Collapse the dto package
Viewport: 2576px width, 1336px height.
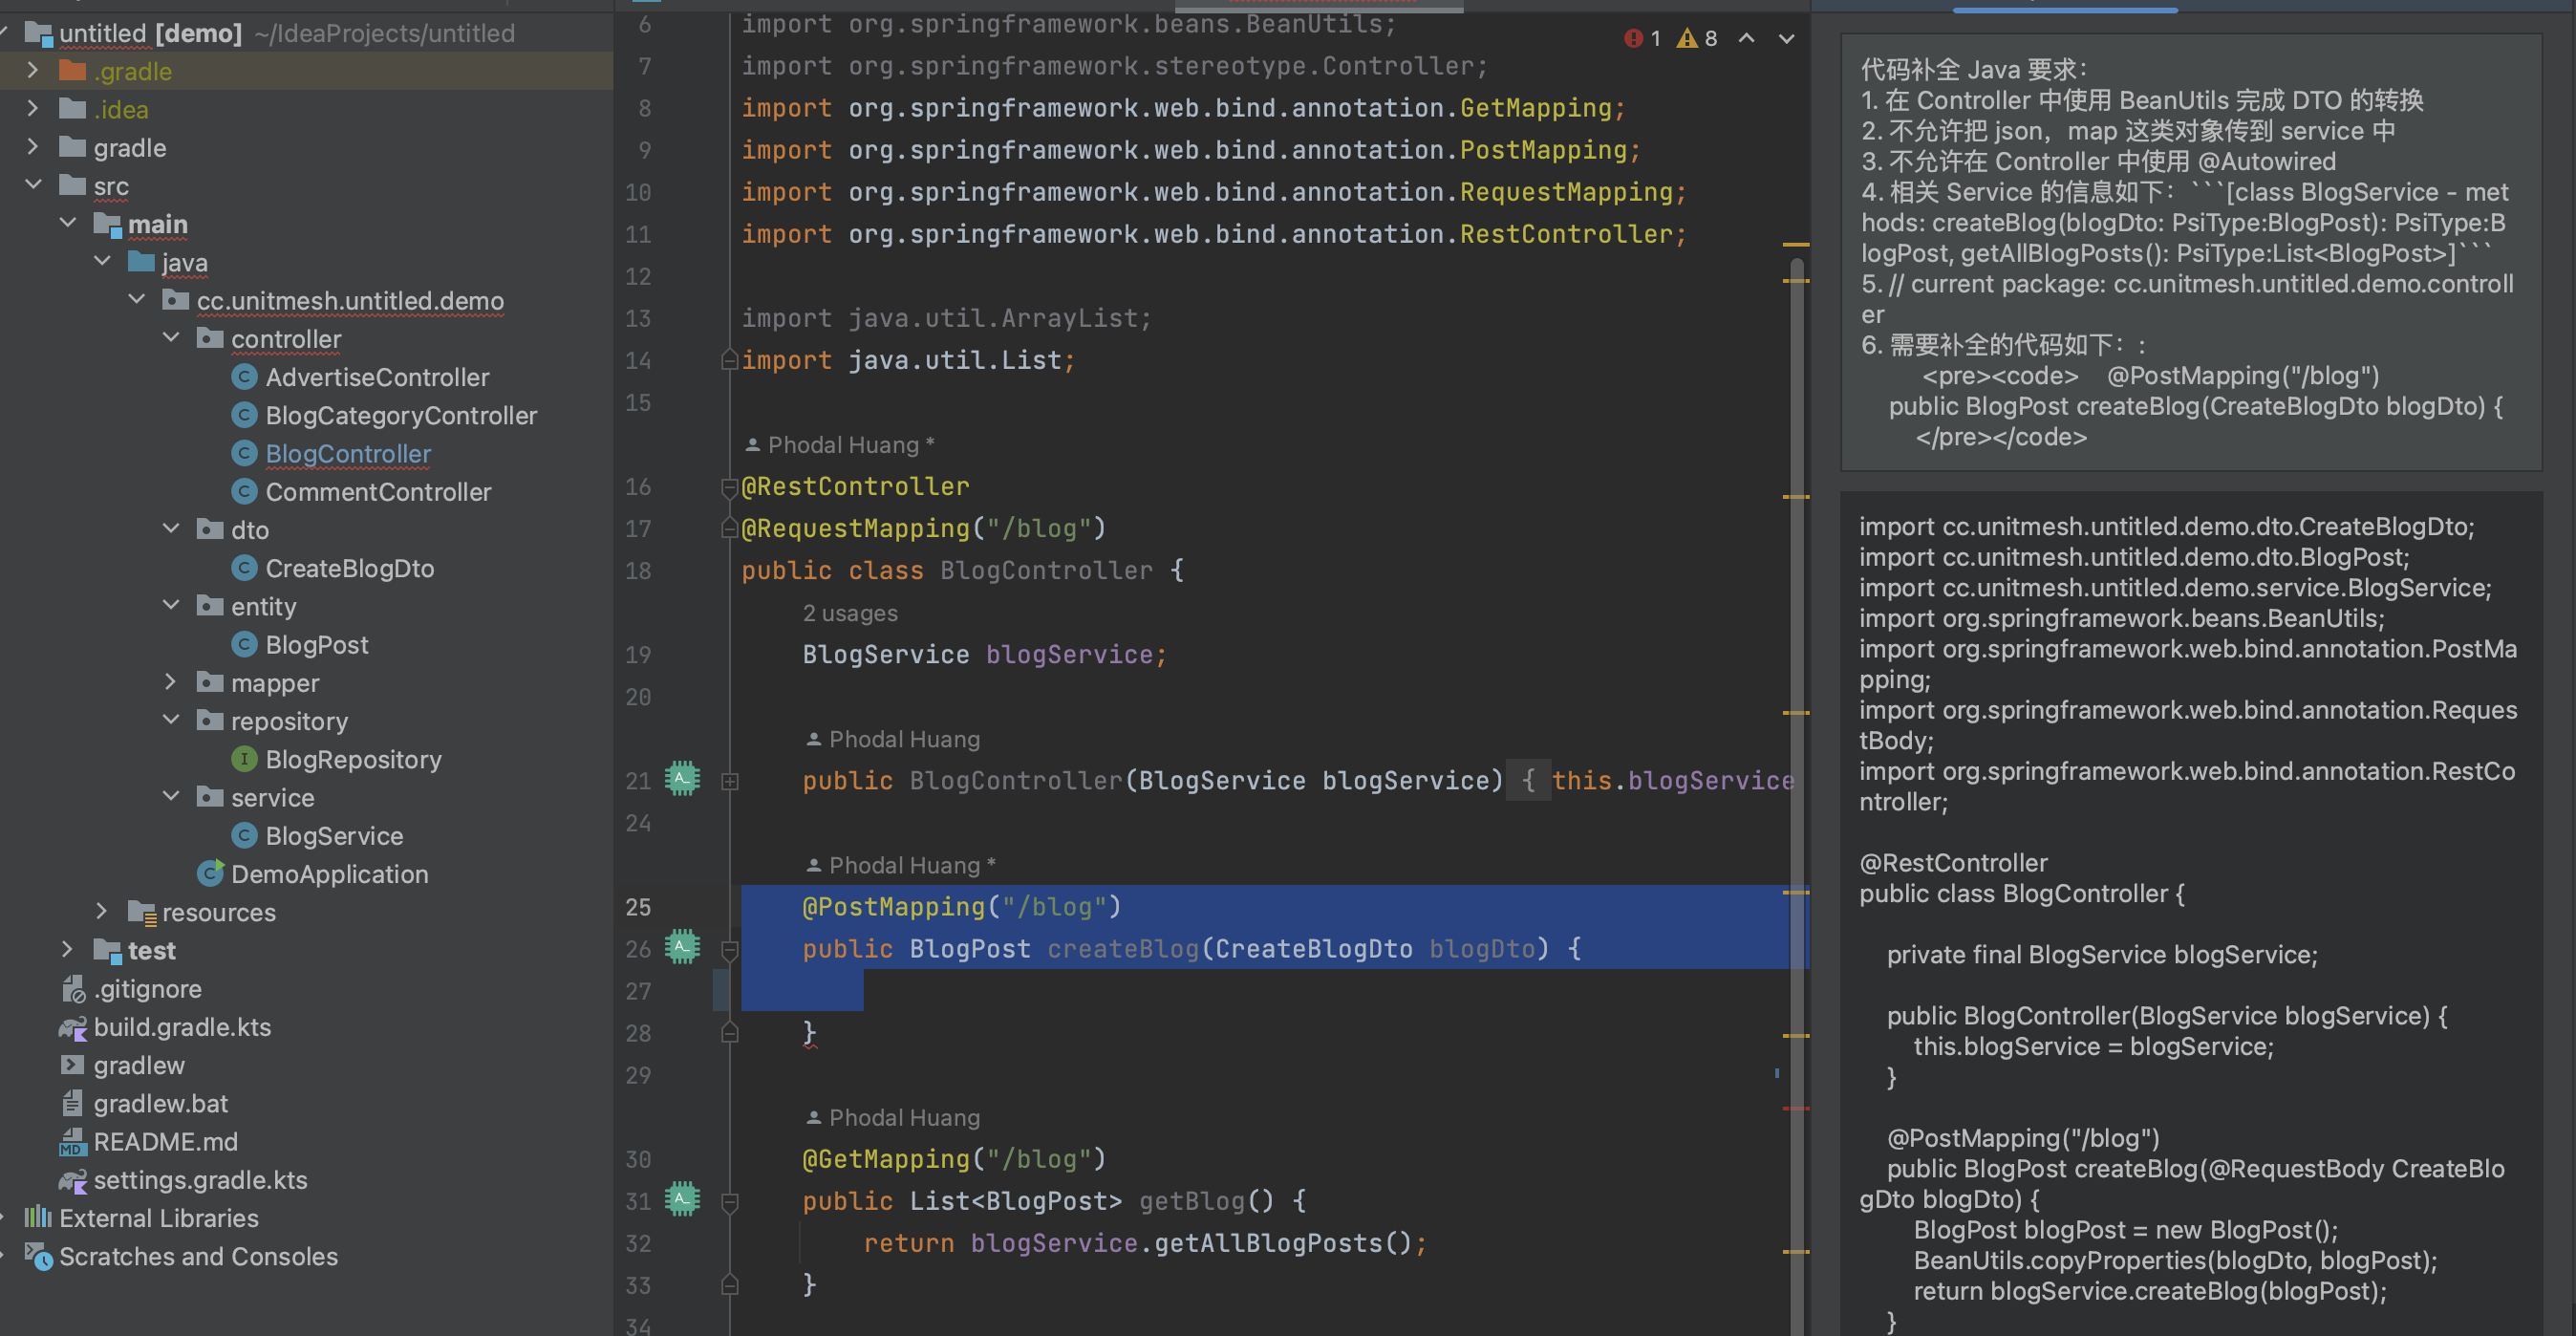(171, 529)
